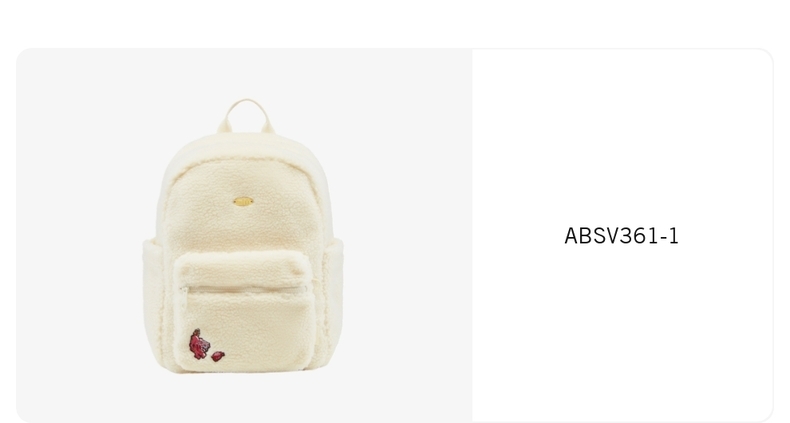Click the bottom edge of the backpack base
790x423 pixels.
(244, 371)
